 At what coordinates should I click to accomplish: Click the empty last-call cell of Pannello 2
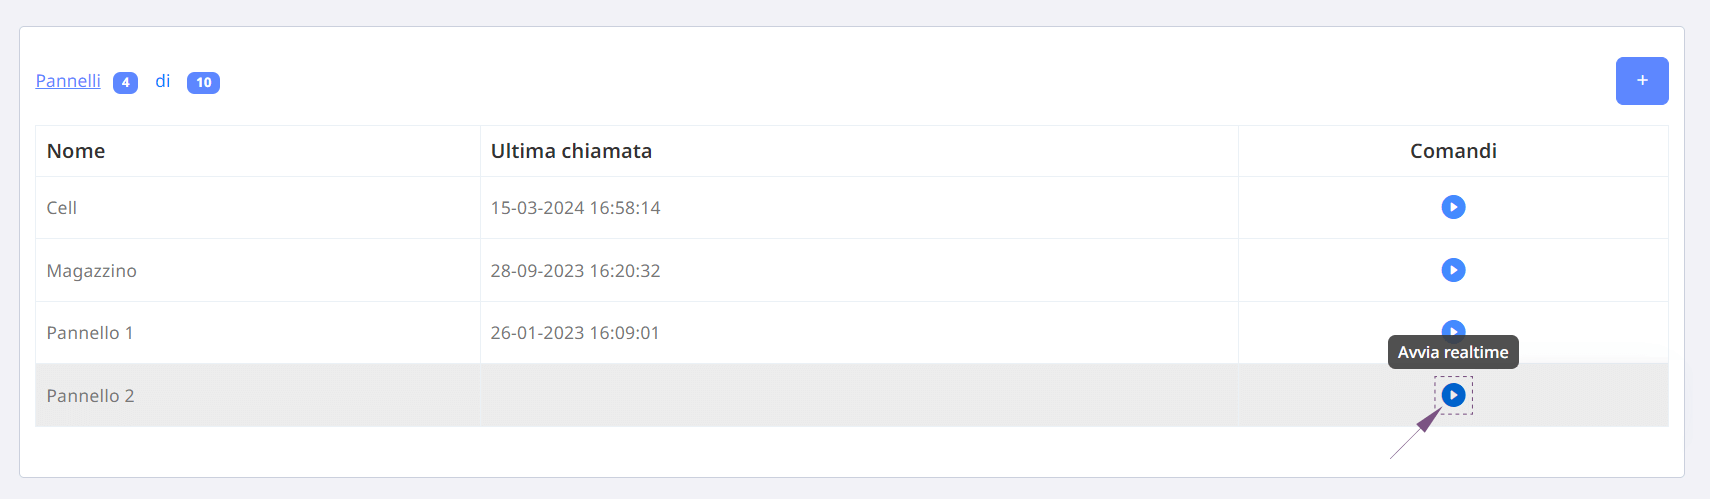tap(859, 395)
